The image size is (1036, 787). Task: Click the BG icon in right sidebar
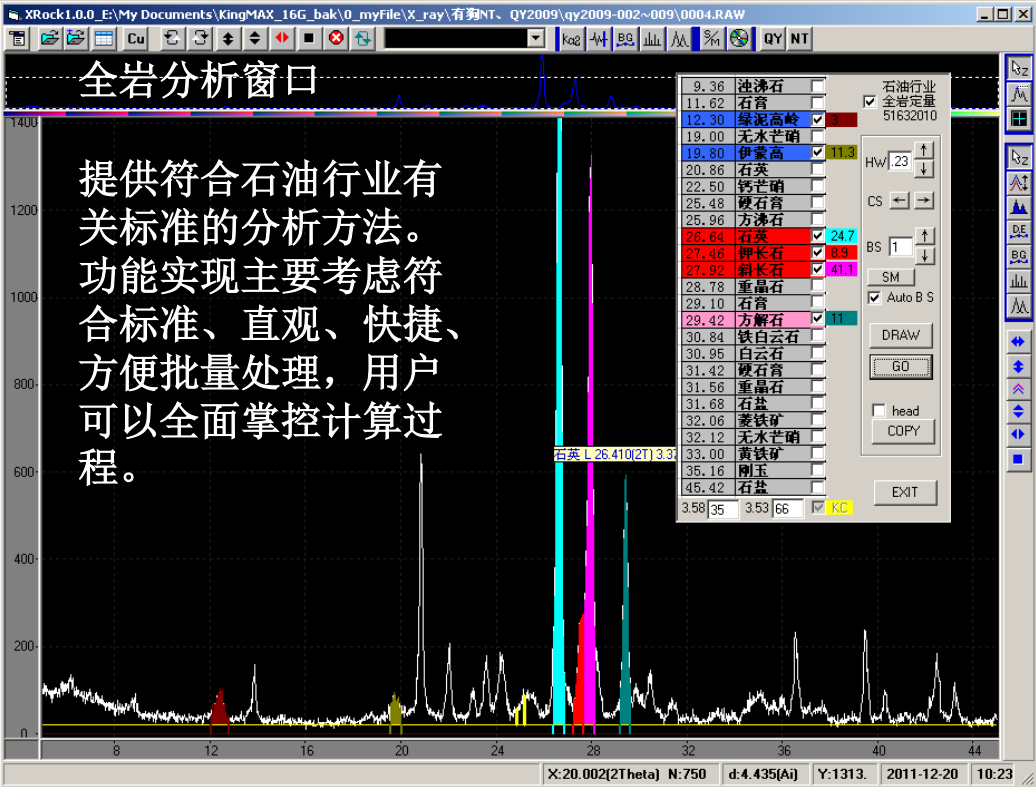point(1019,256)
